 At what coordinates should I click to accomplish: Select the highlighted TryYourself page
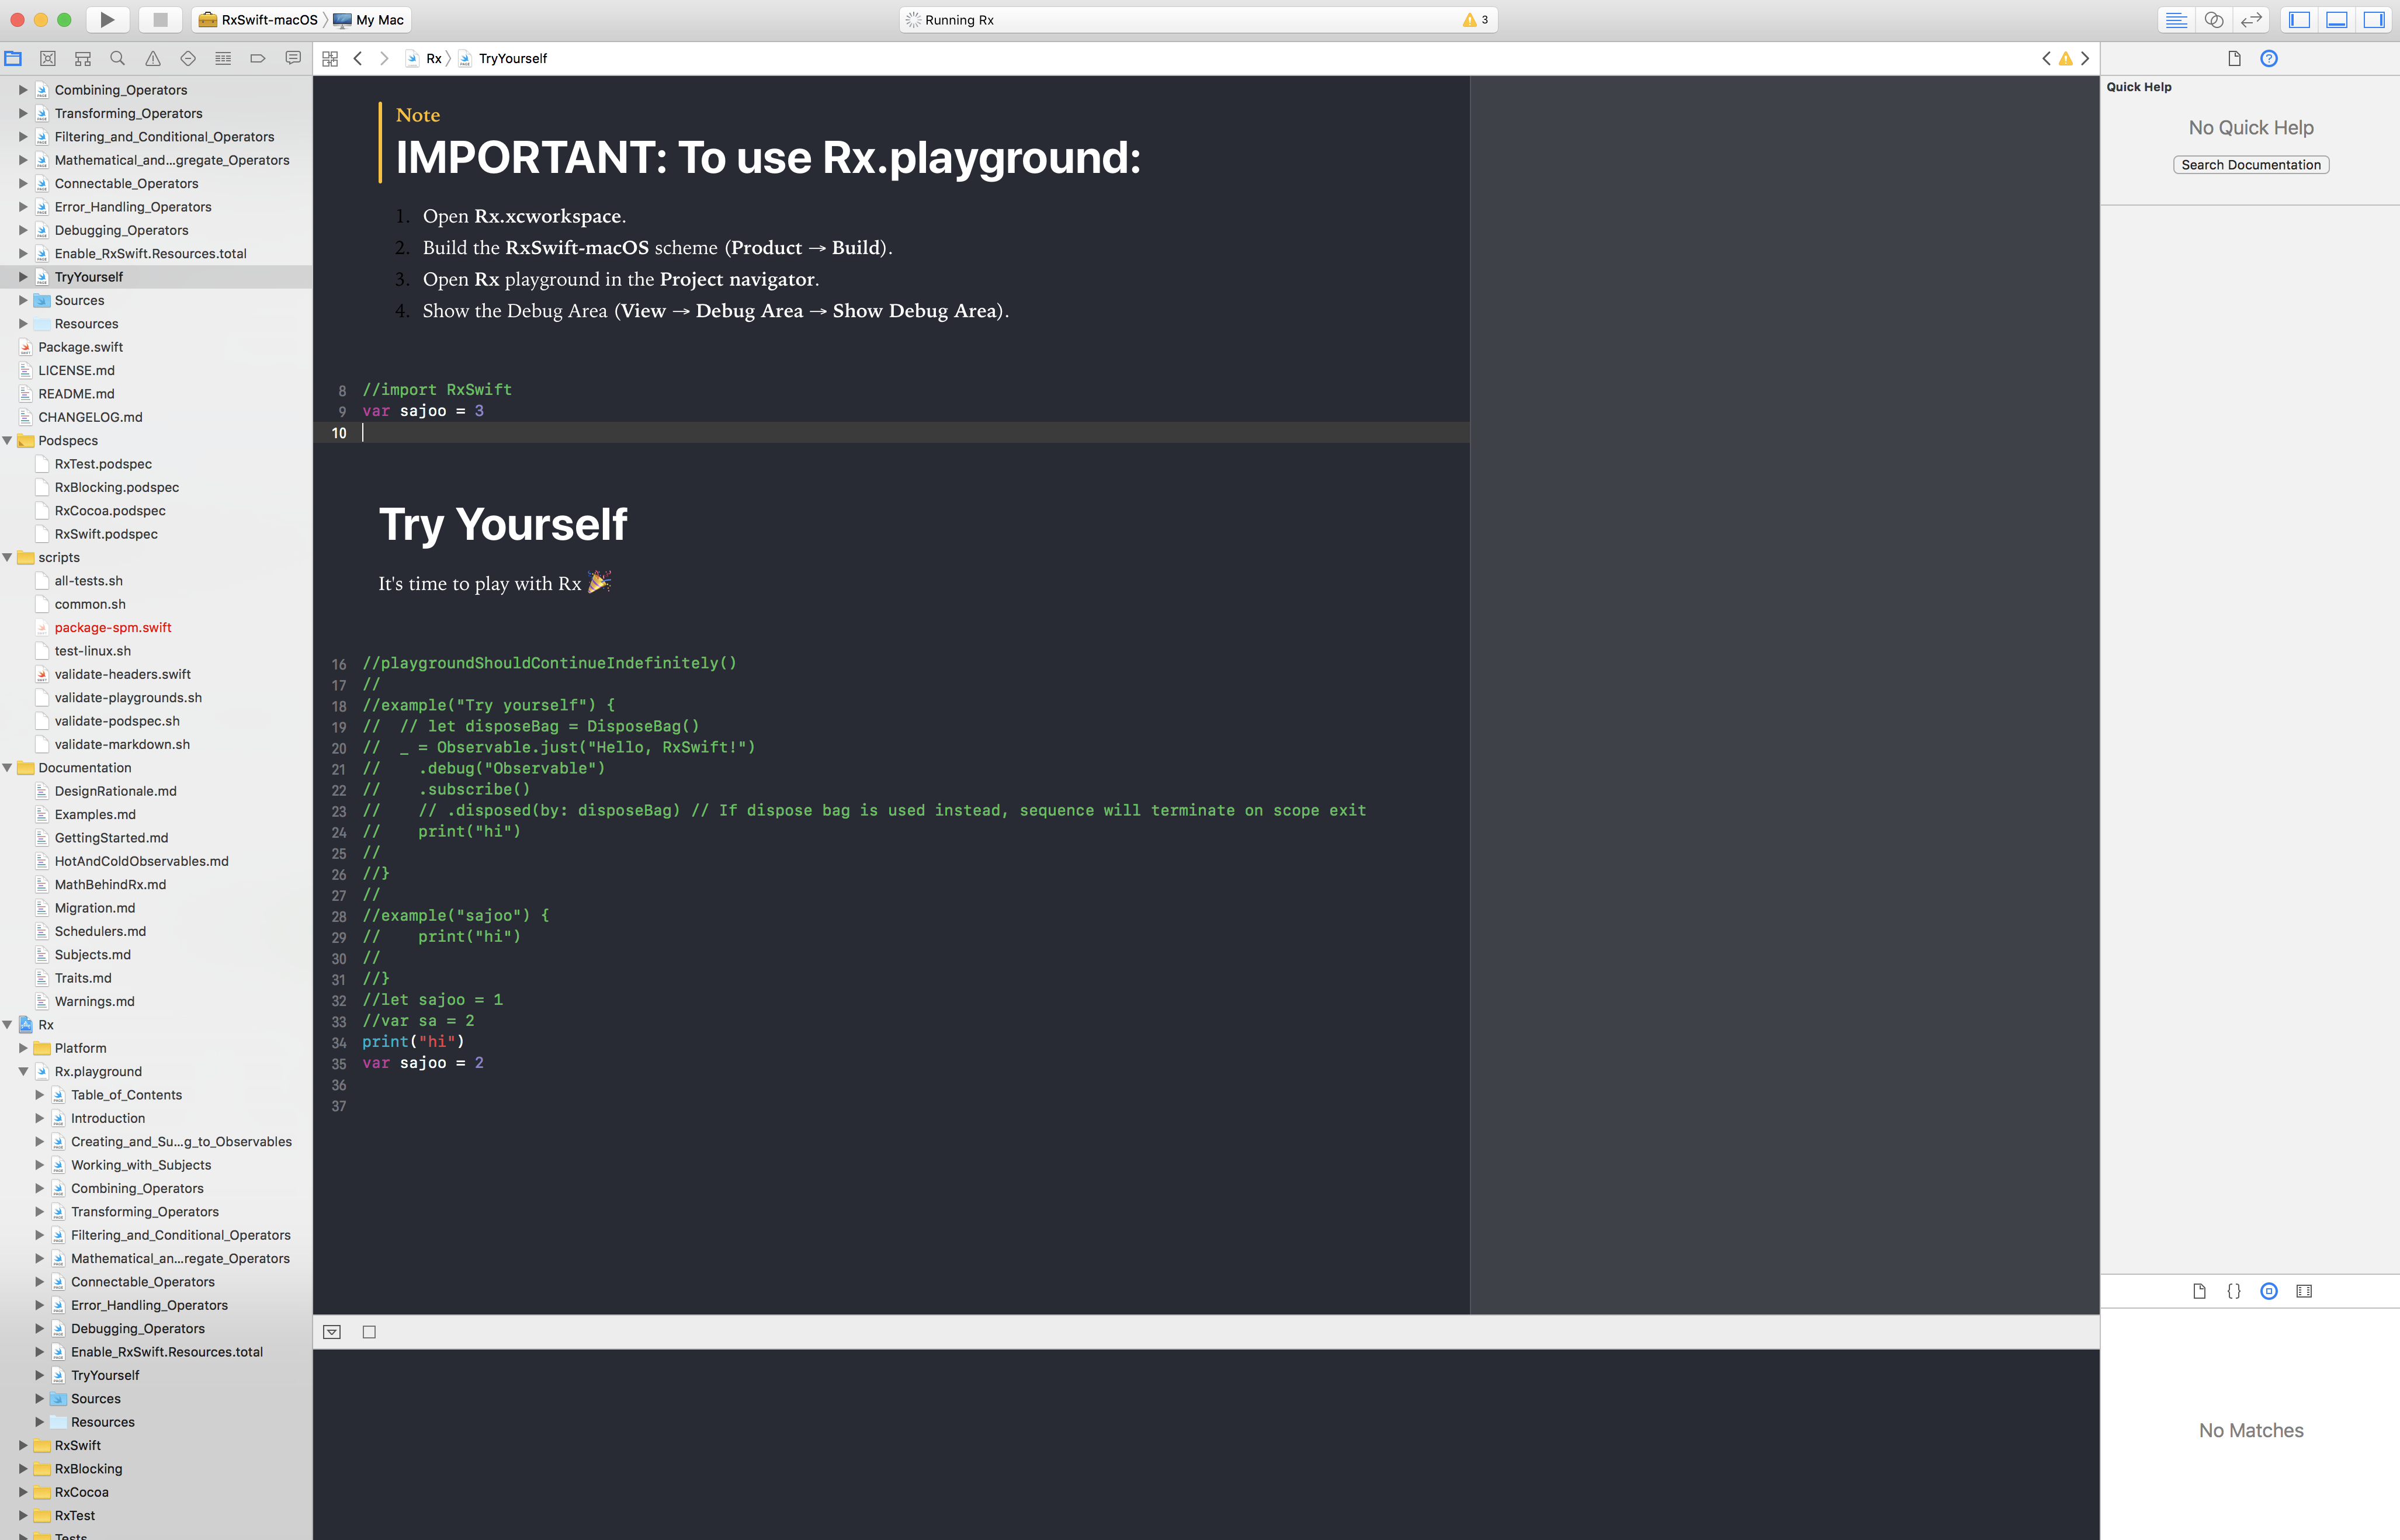[156, 277]
